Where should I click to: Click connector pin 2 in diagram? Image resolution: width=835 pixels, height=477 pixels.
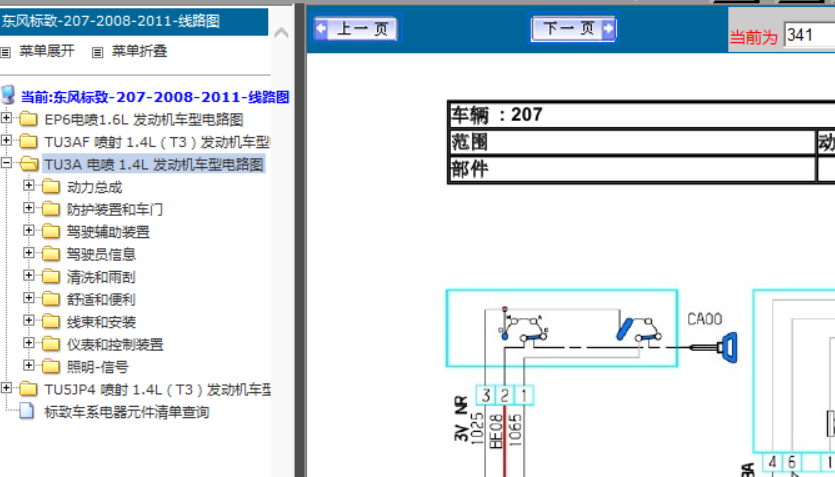(504, 396)
